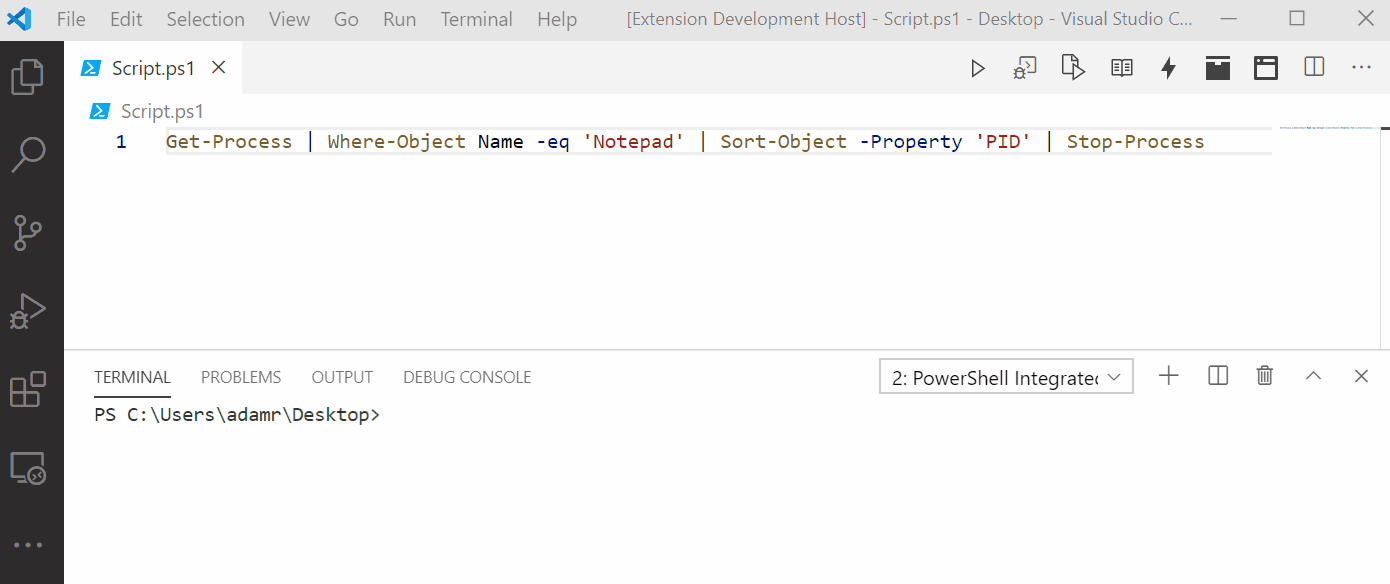Click the terminal debug bug icon
Viewport: 1390px width, 584px height.
(1025, 68)
